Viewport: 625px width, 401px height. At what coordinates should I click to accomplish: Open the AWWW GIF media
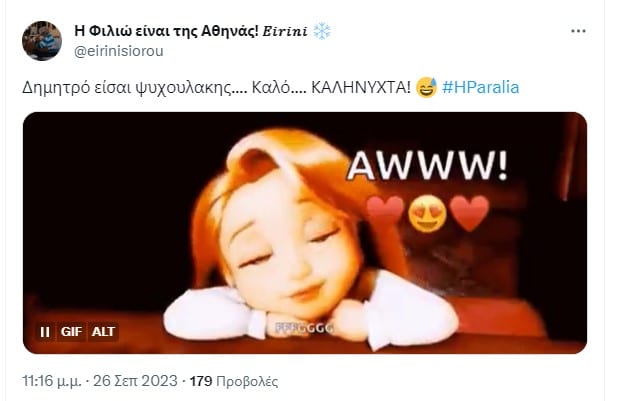coord(305,233)
